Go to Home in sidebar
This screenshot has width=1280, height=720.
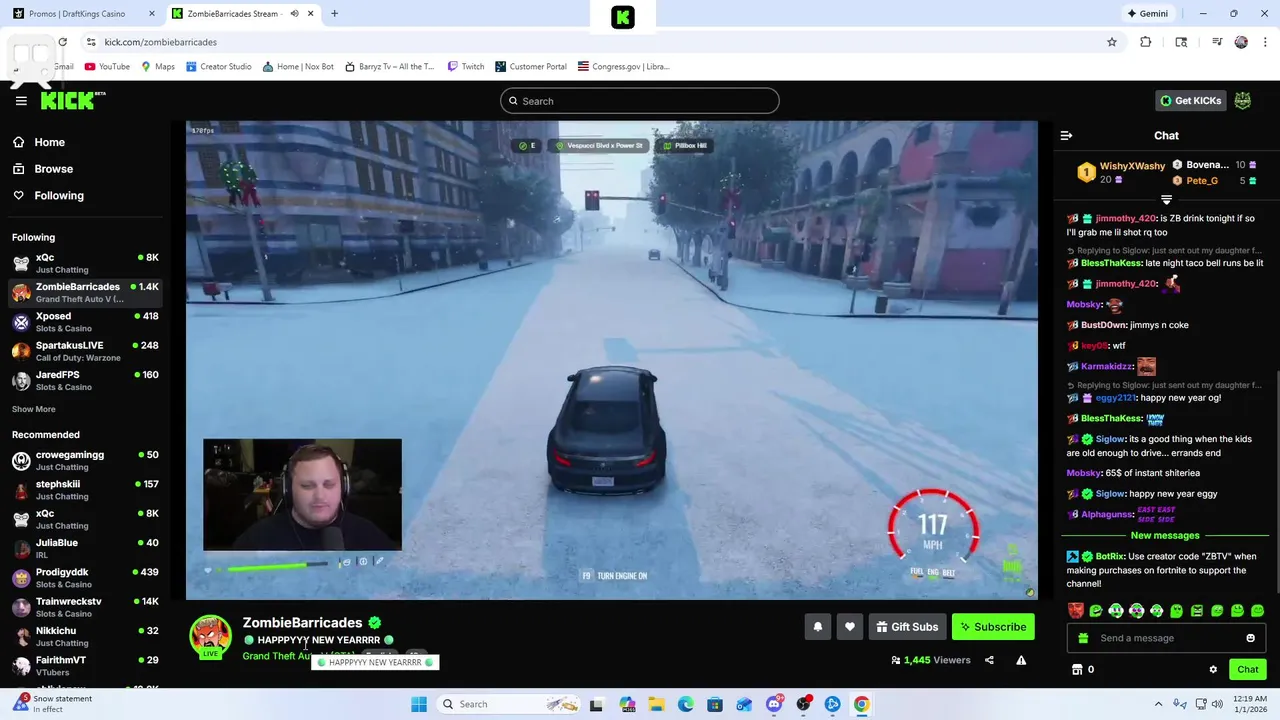click(49, 142)
